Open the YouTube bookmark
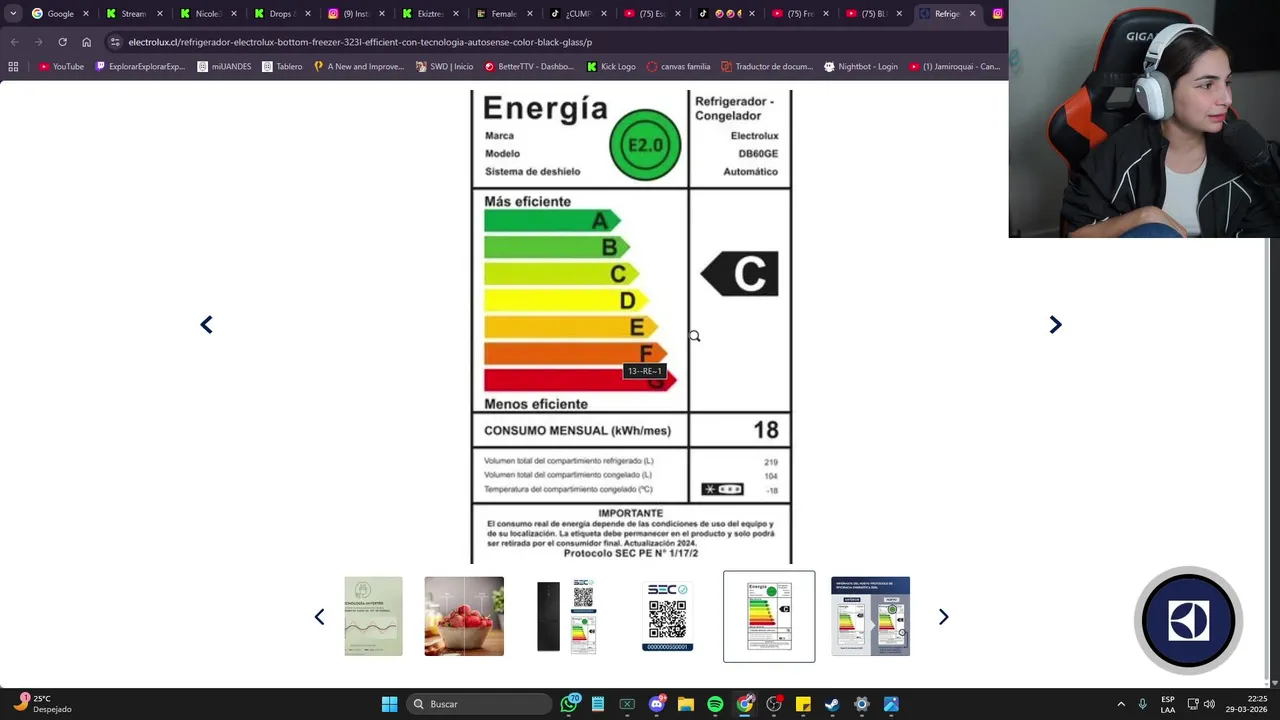Image resolution: width=1280 pixels, height=720 pixels. (x=61, y=67)
